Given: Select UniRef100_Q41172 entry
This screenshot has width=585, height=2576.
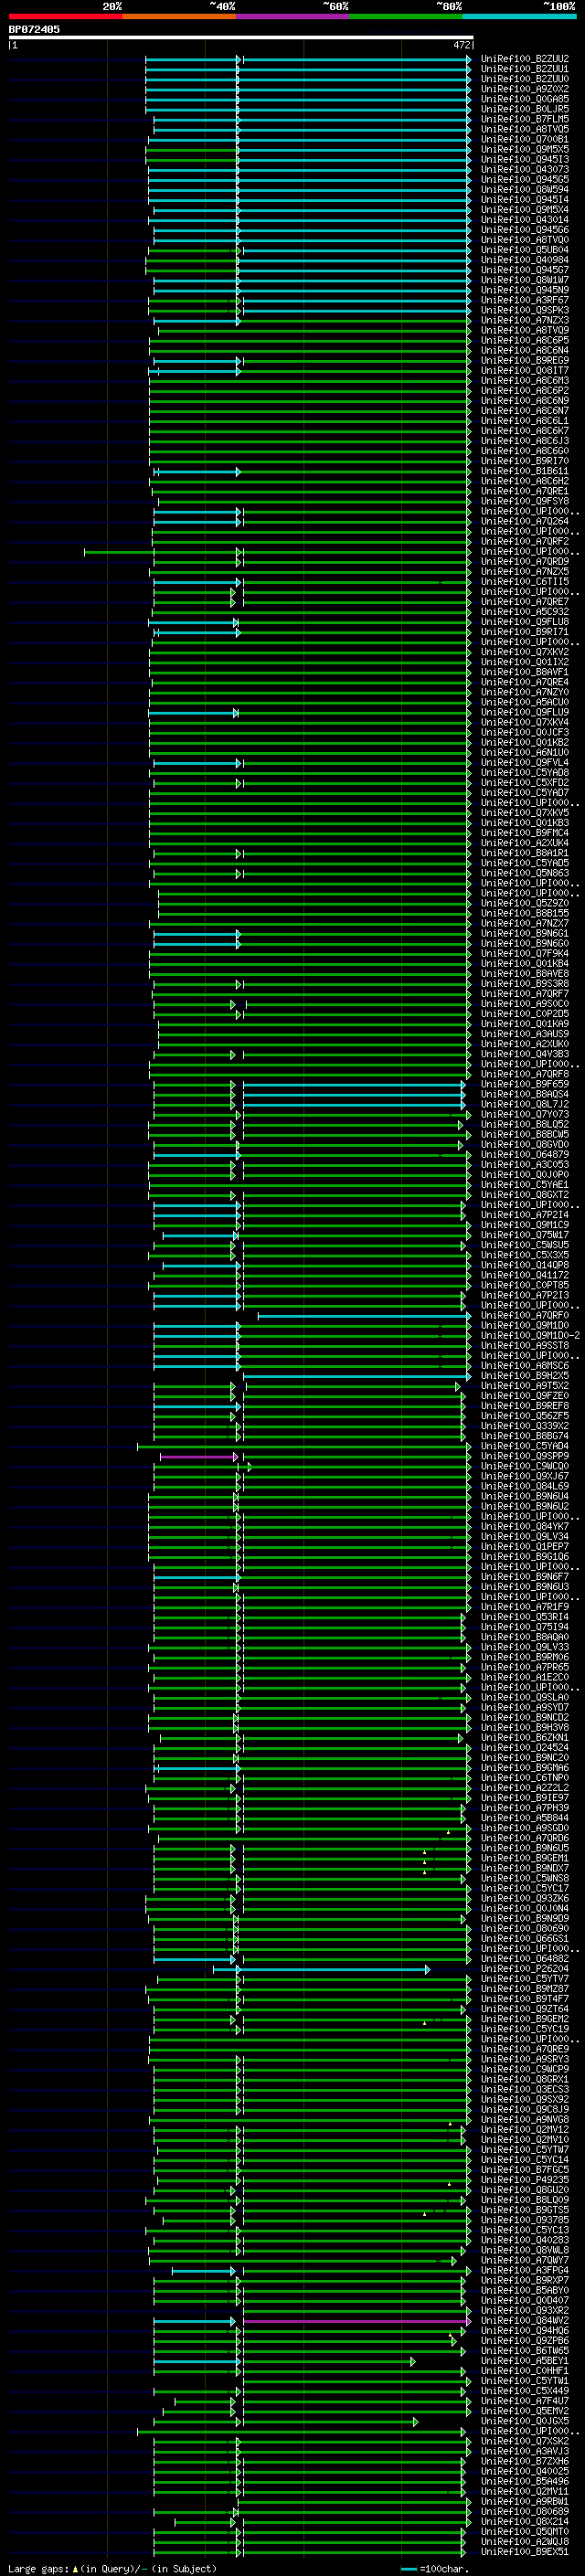Looking at the screenshot, I should [525, 1275].
